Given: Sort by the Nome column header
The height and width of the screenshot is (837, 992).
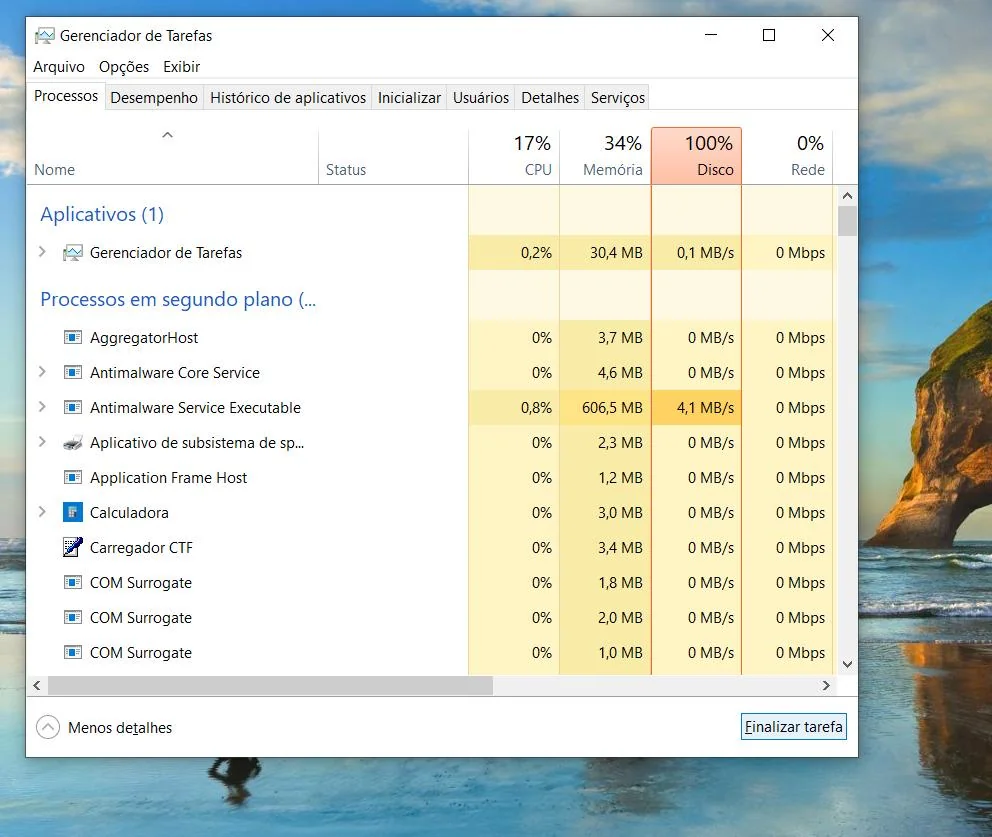Looking at the screenshot, I should 172,157.
